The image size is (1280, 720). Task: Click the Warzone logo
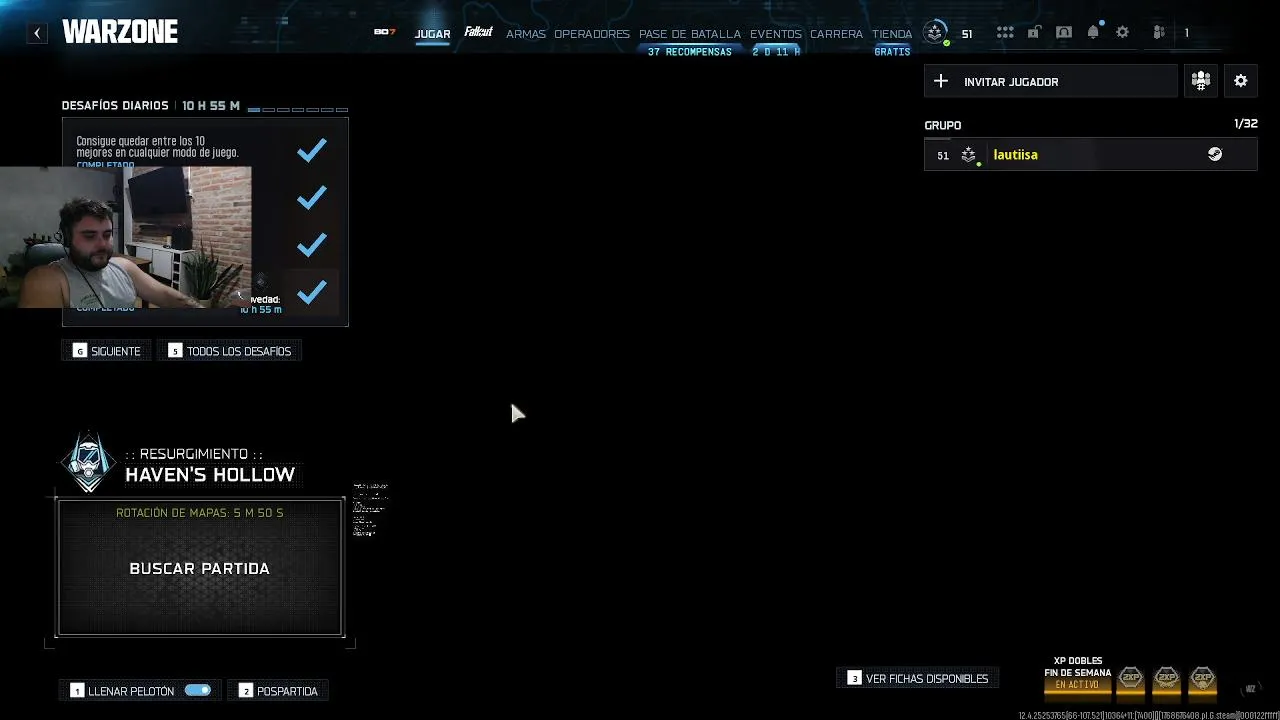[120, 32]
